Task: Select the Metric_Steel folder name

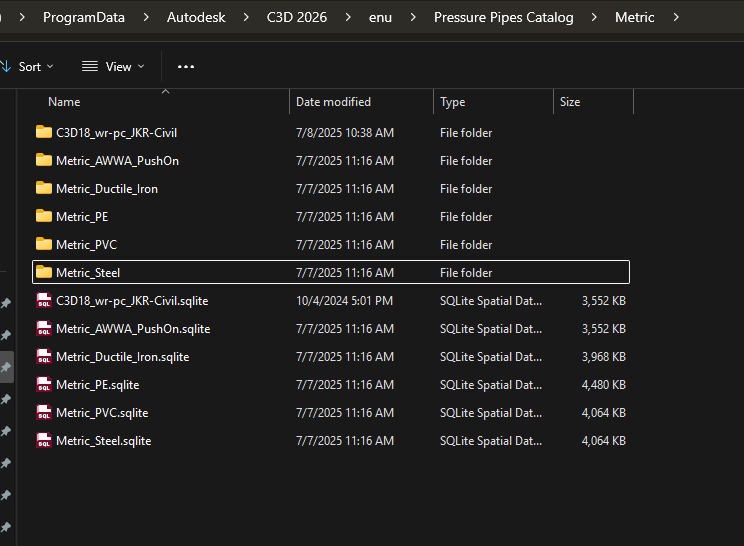Action: pos(88,273)
